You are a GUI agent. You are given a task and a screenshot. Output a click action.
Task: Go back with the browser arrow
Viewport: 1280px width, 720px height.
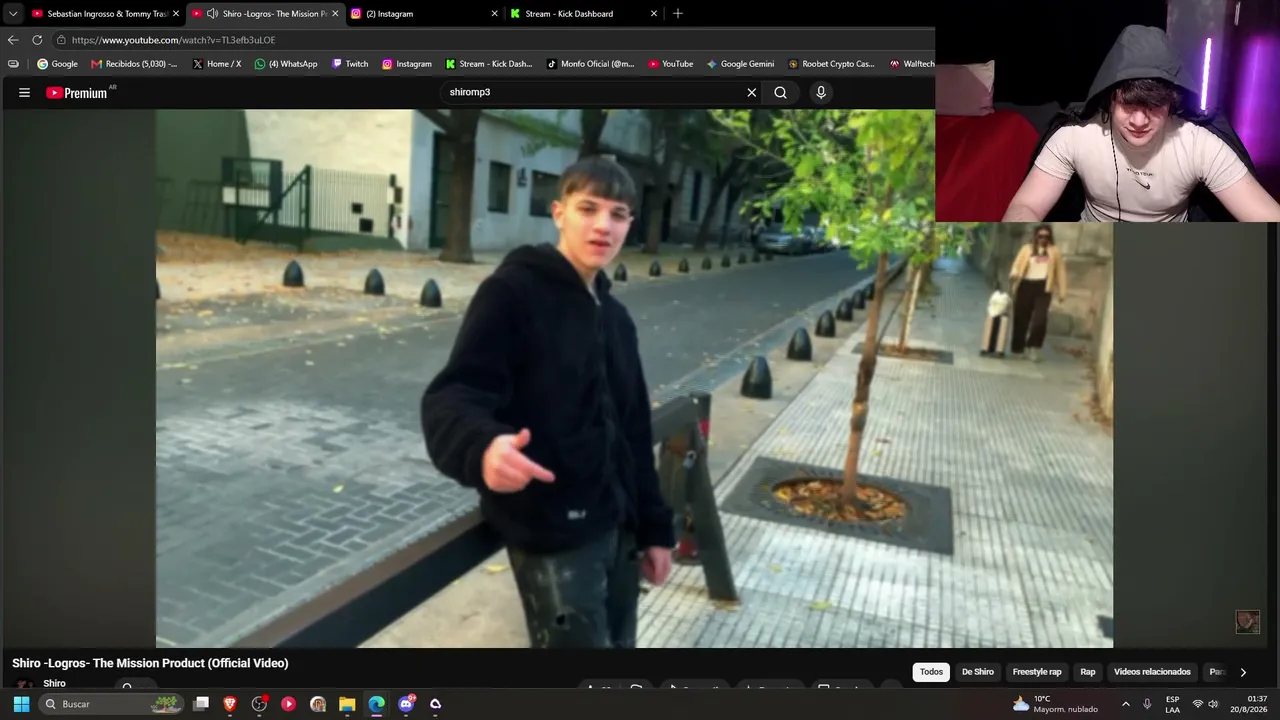[13, 40]
